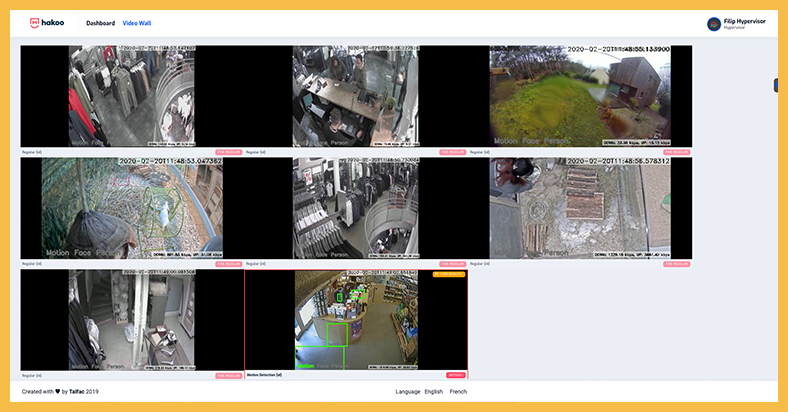
Task: Click the red badge under motion detection feed
Action: pyautogui.click(x=455, y=376)
